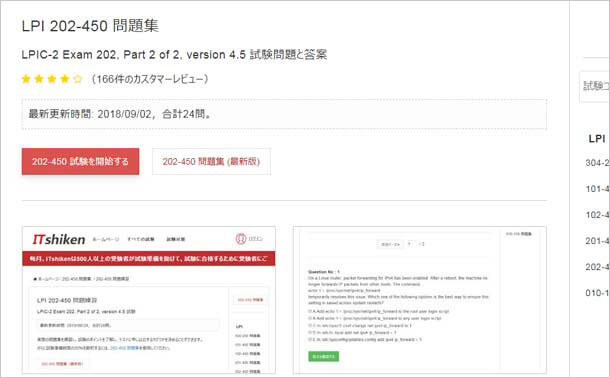Click the LPI 202-450 問題集 heading
This screenshot has height=378, width=610.
(90, 26)
